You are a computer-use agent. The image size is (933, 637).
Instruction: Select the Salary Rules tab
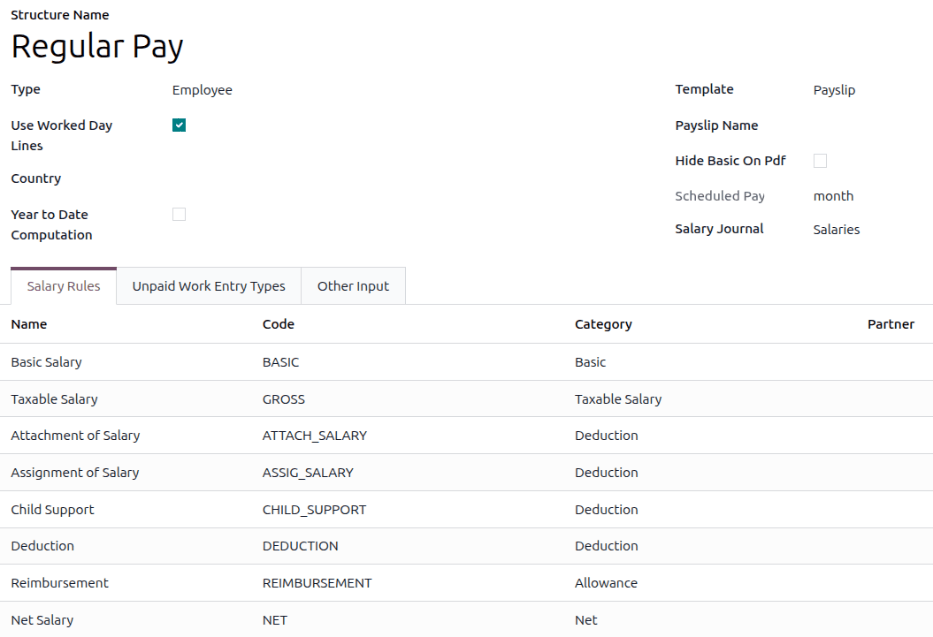64,286
